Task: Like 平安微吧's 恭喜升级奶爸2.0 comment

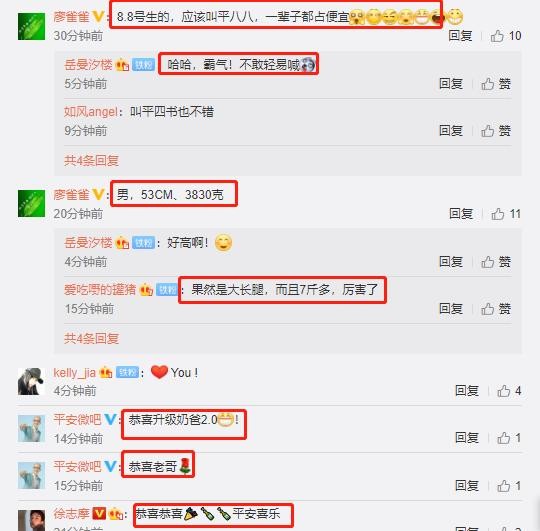Action: click(x=509, y=438)
